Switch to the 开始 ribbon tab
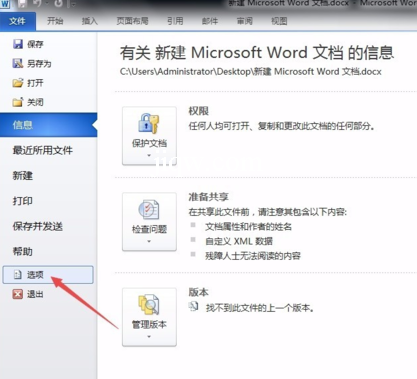The image size is (417, 379). [x=55, y=21]
